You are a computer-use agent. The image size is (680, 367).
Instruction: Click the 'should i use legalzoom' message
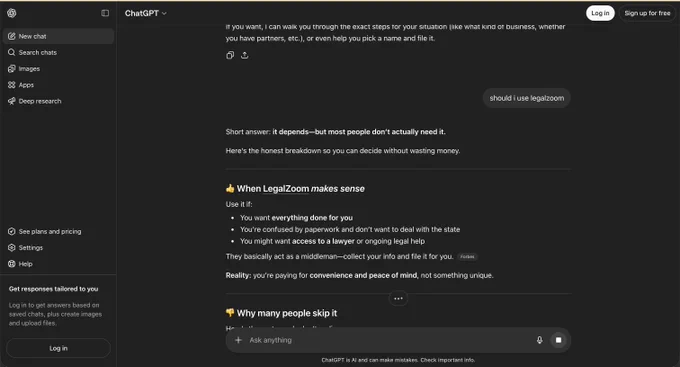pos(526,98)
